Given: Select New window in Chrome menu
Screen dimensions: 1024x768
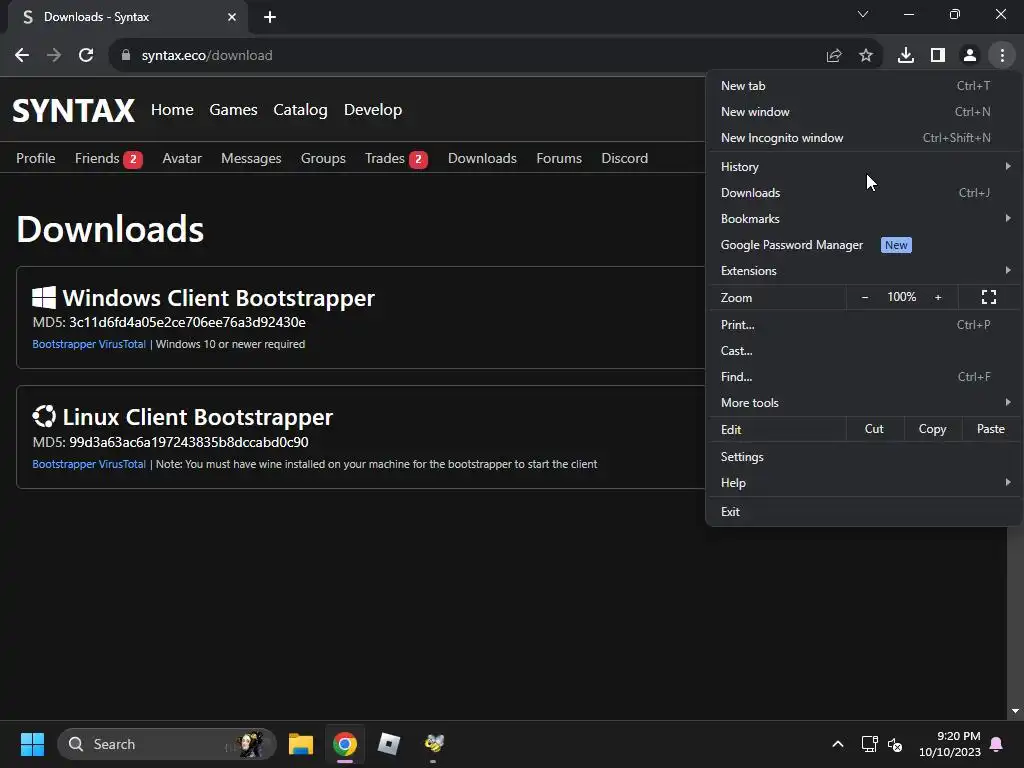Looking at the screenshot, I should 864,112.
